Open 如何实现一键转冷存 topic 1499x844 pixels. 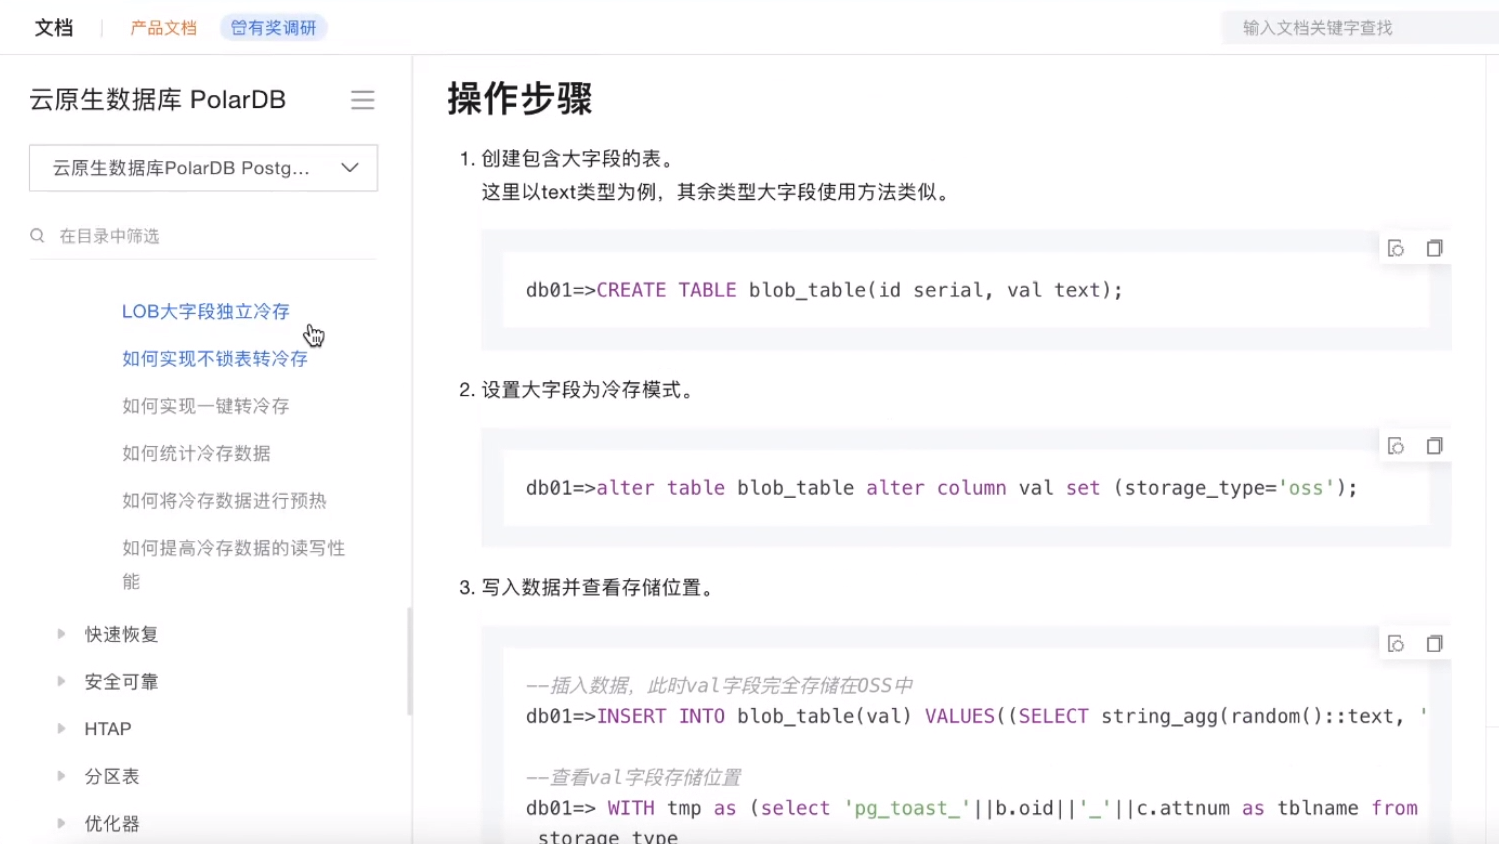[x=204, y=406]
